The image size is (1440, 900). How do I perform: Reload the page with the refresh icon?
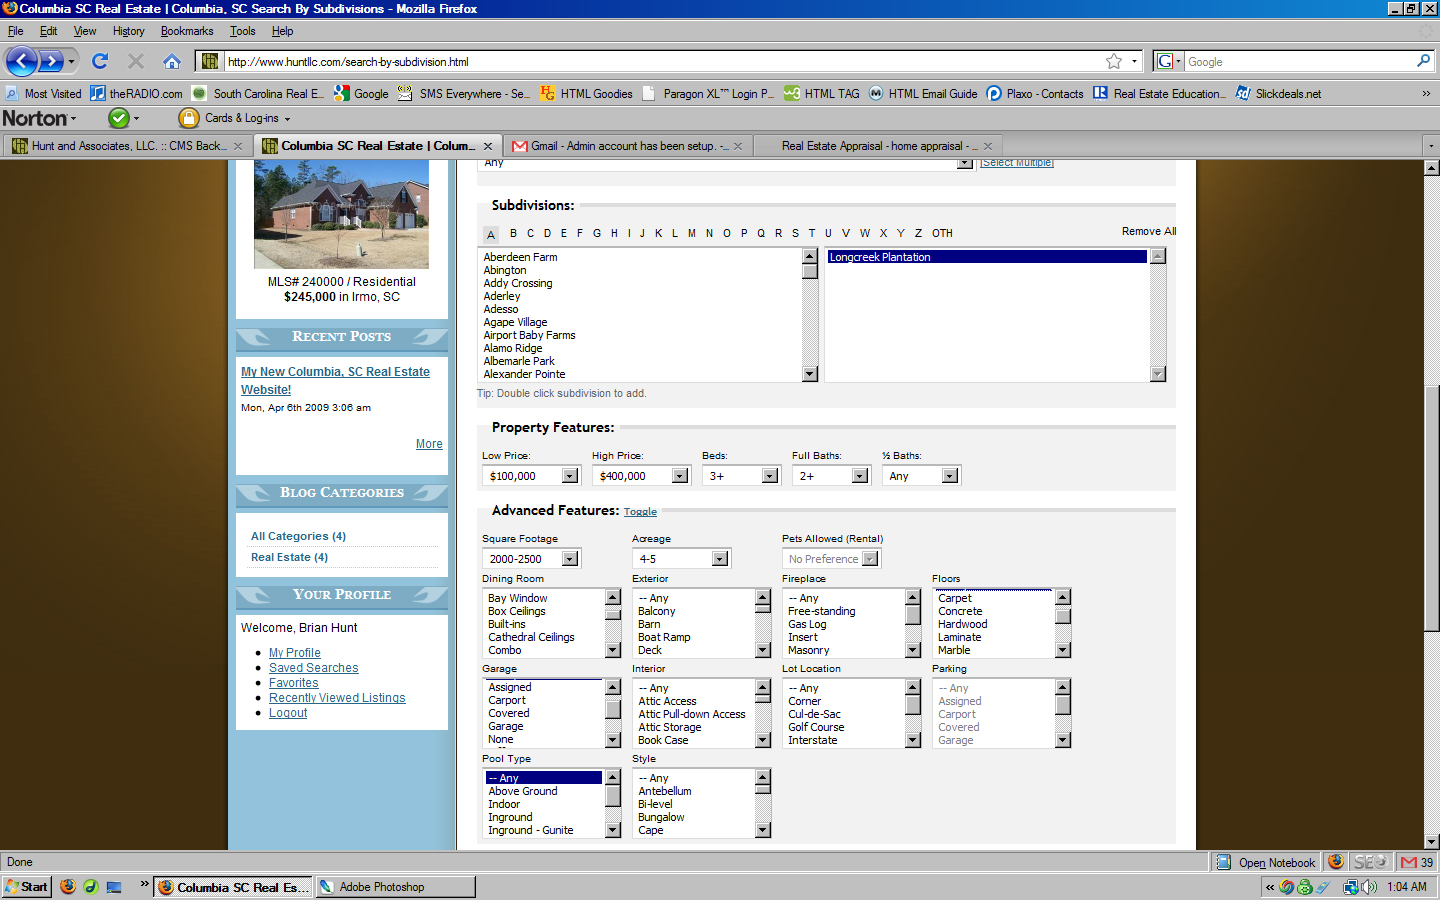(100, 61)
